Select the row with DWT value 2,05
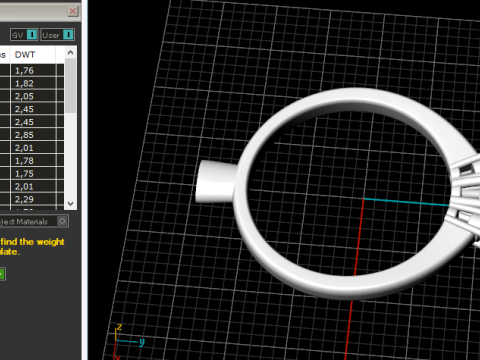The width and height of the screenshot is (480, 360). 32,96
